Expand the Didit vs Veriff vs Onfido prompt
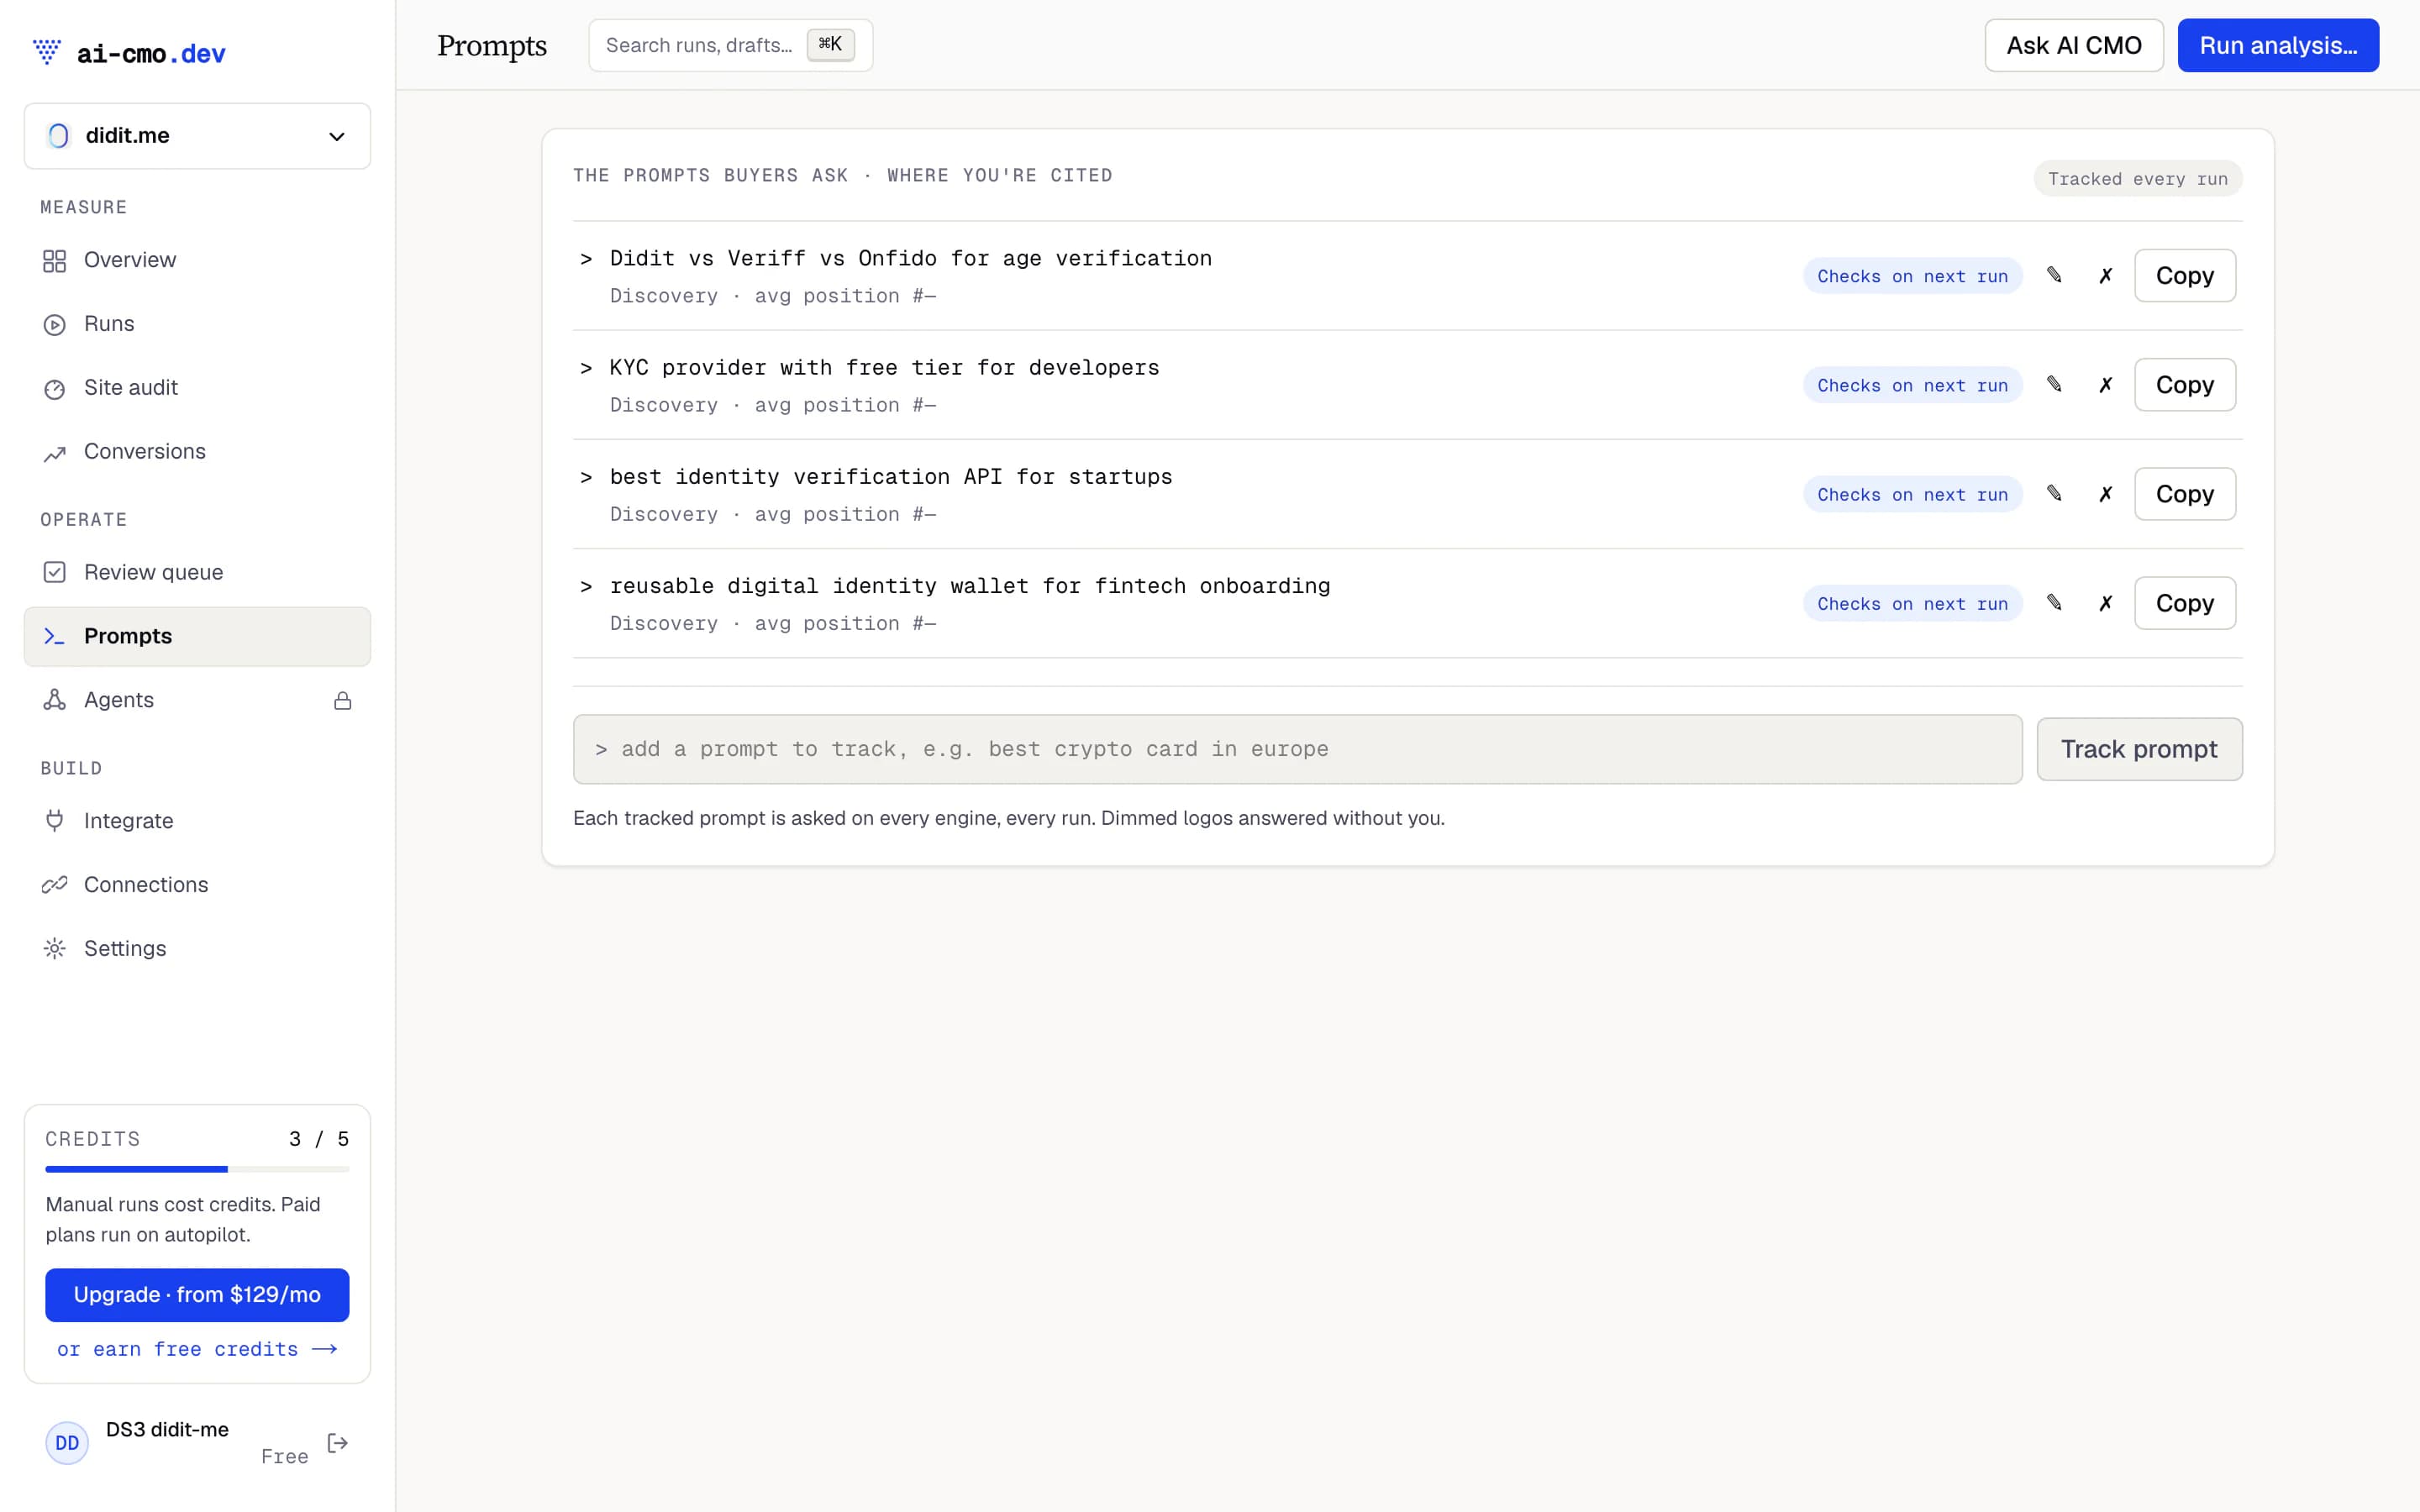Screen dimensions: 2420x1512 [x=586, y=259]
